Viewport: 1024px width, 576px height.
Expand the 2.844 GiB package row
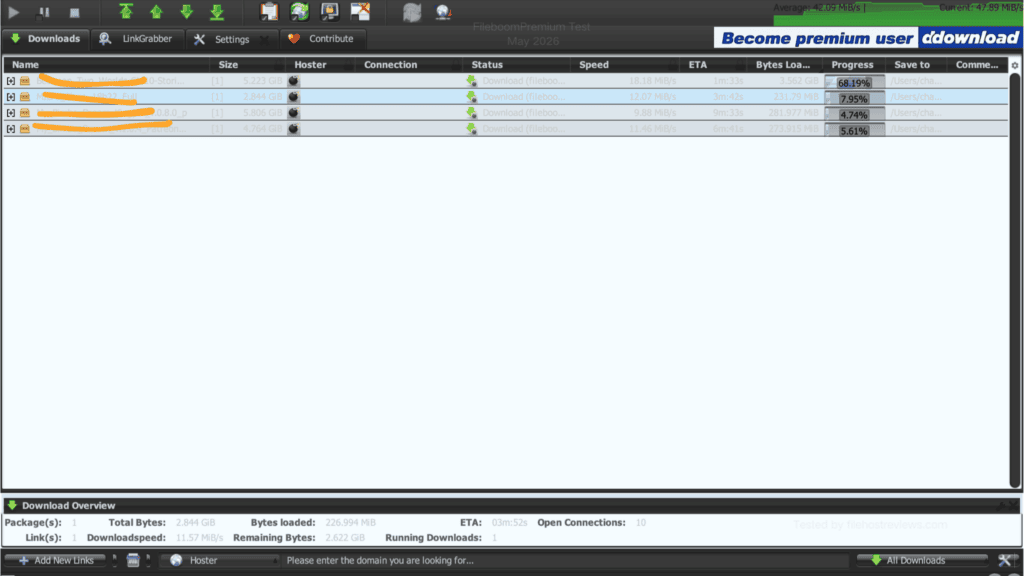click(10, 97)
